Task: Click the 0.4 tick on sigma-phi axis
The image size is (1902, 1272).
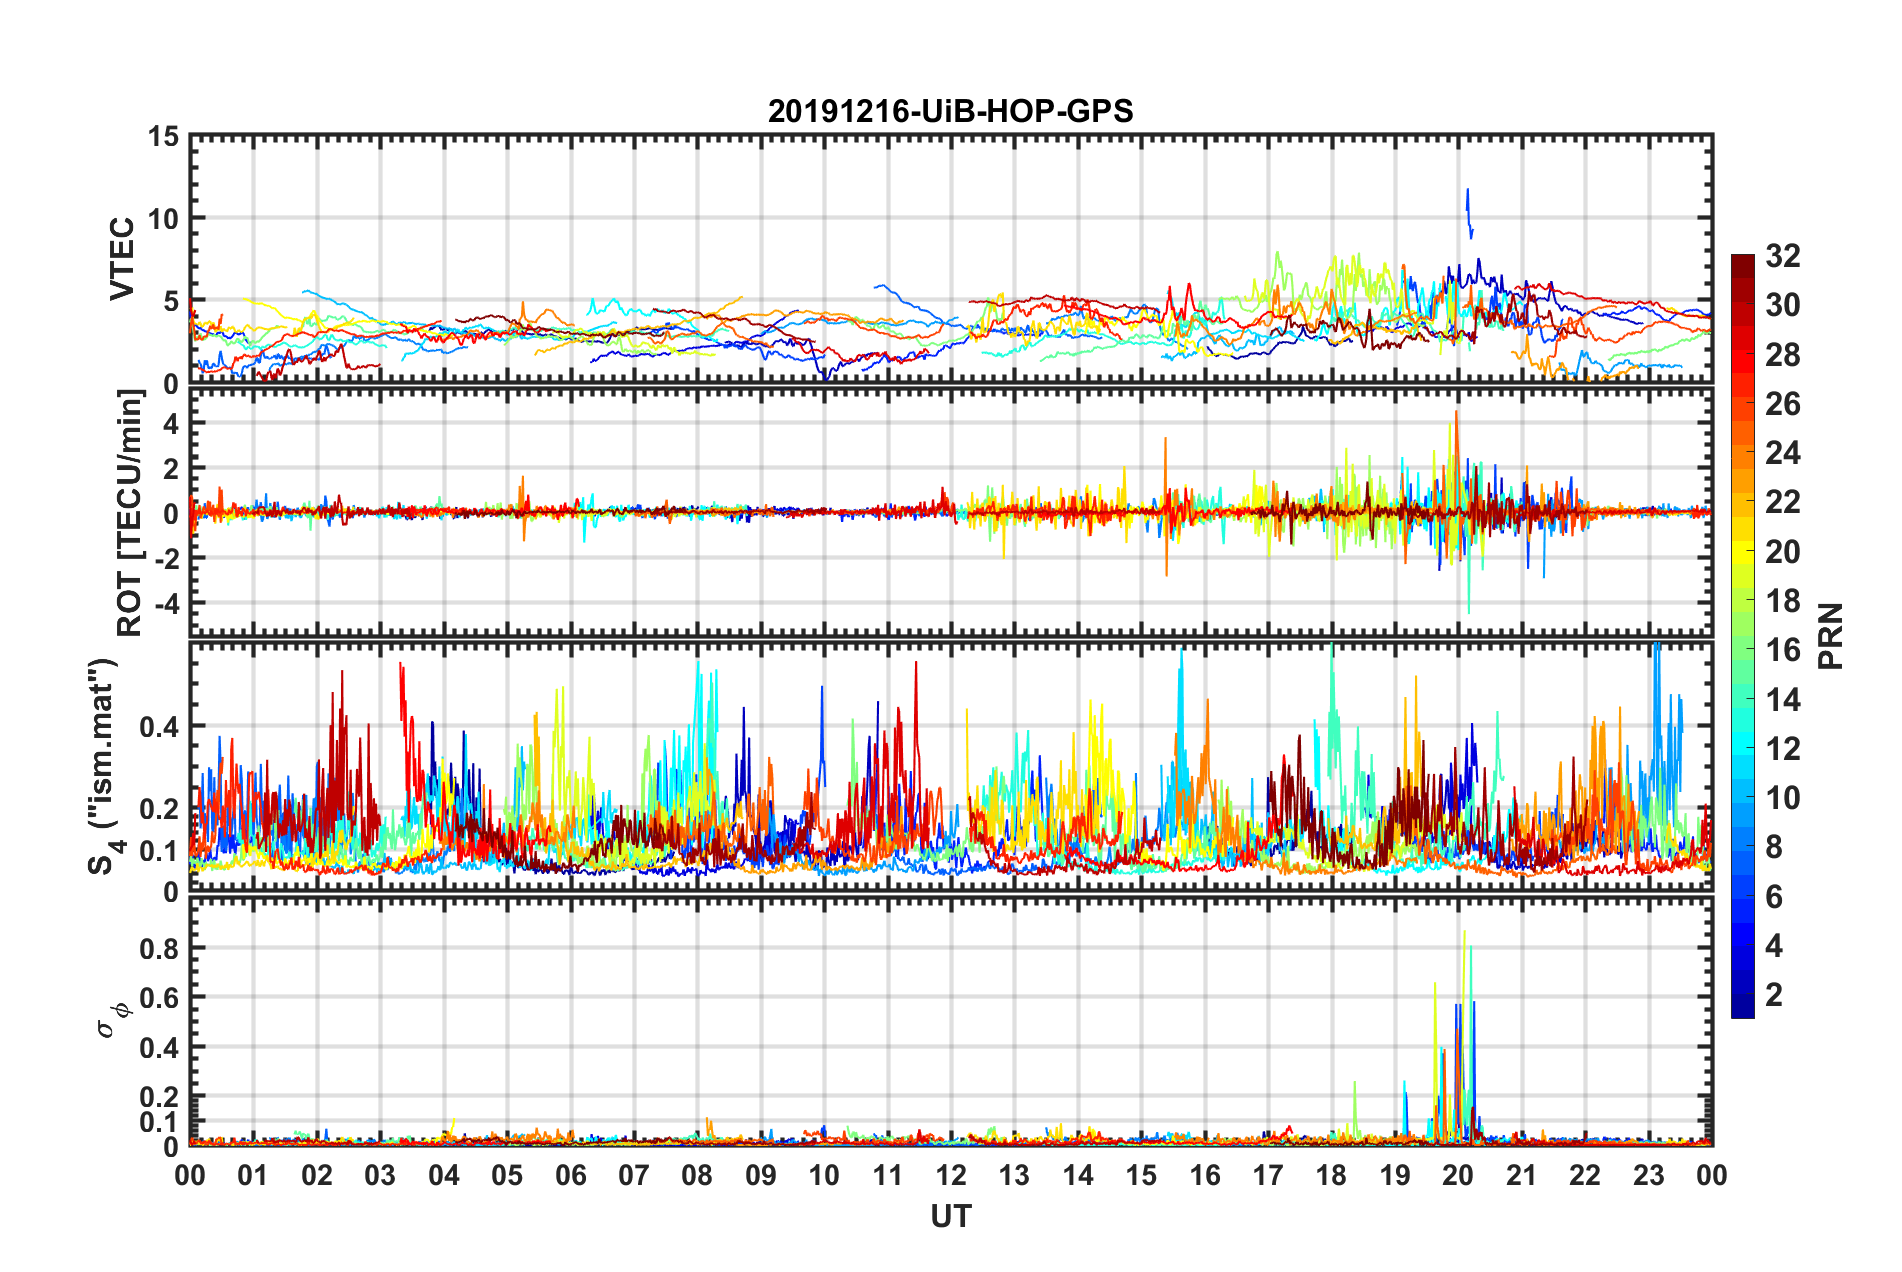Action: pyautogui.click(x=159, y=1048)
